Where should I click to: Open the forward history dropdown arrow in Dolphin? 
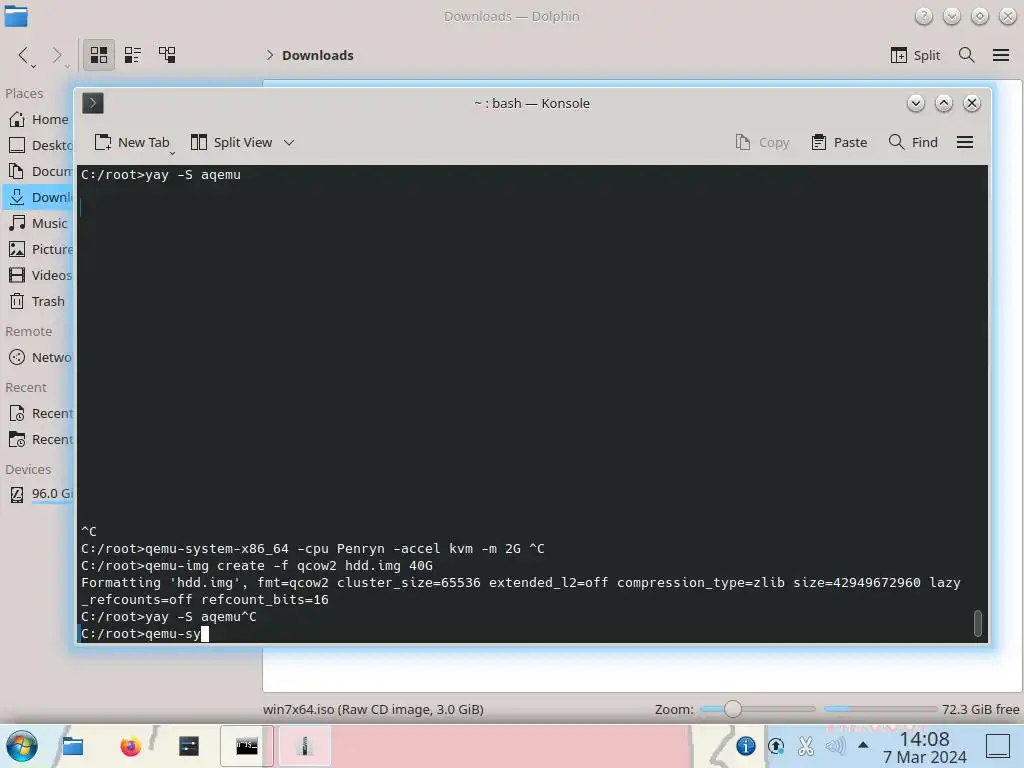tap(67, 66)
